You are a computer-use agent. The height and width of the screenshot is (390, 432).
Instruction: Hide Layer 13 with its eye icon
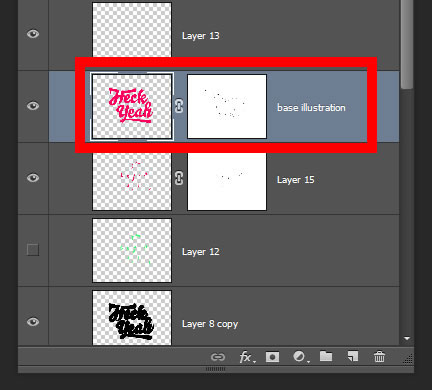pyautogui.click(x=33, y=34)
